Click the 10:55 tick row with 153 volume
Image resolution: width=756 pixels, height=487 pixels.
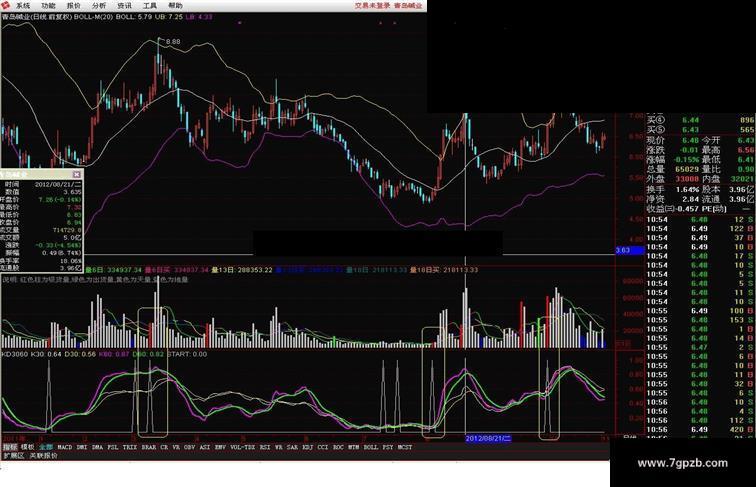pyautogui.click(x=700, y=320)
